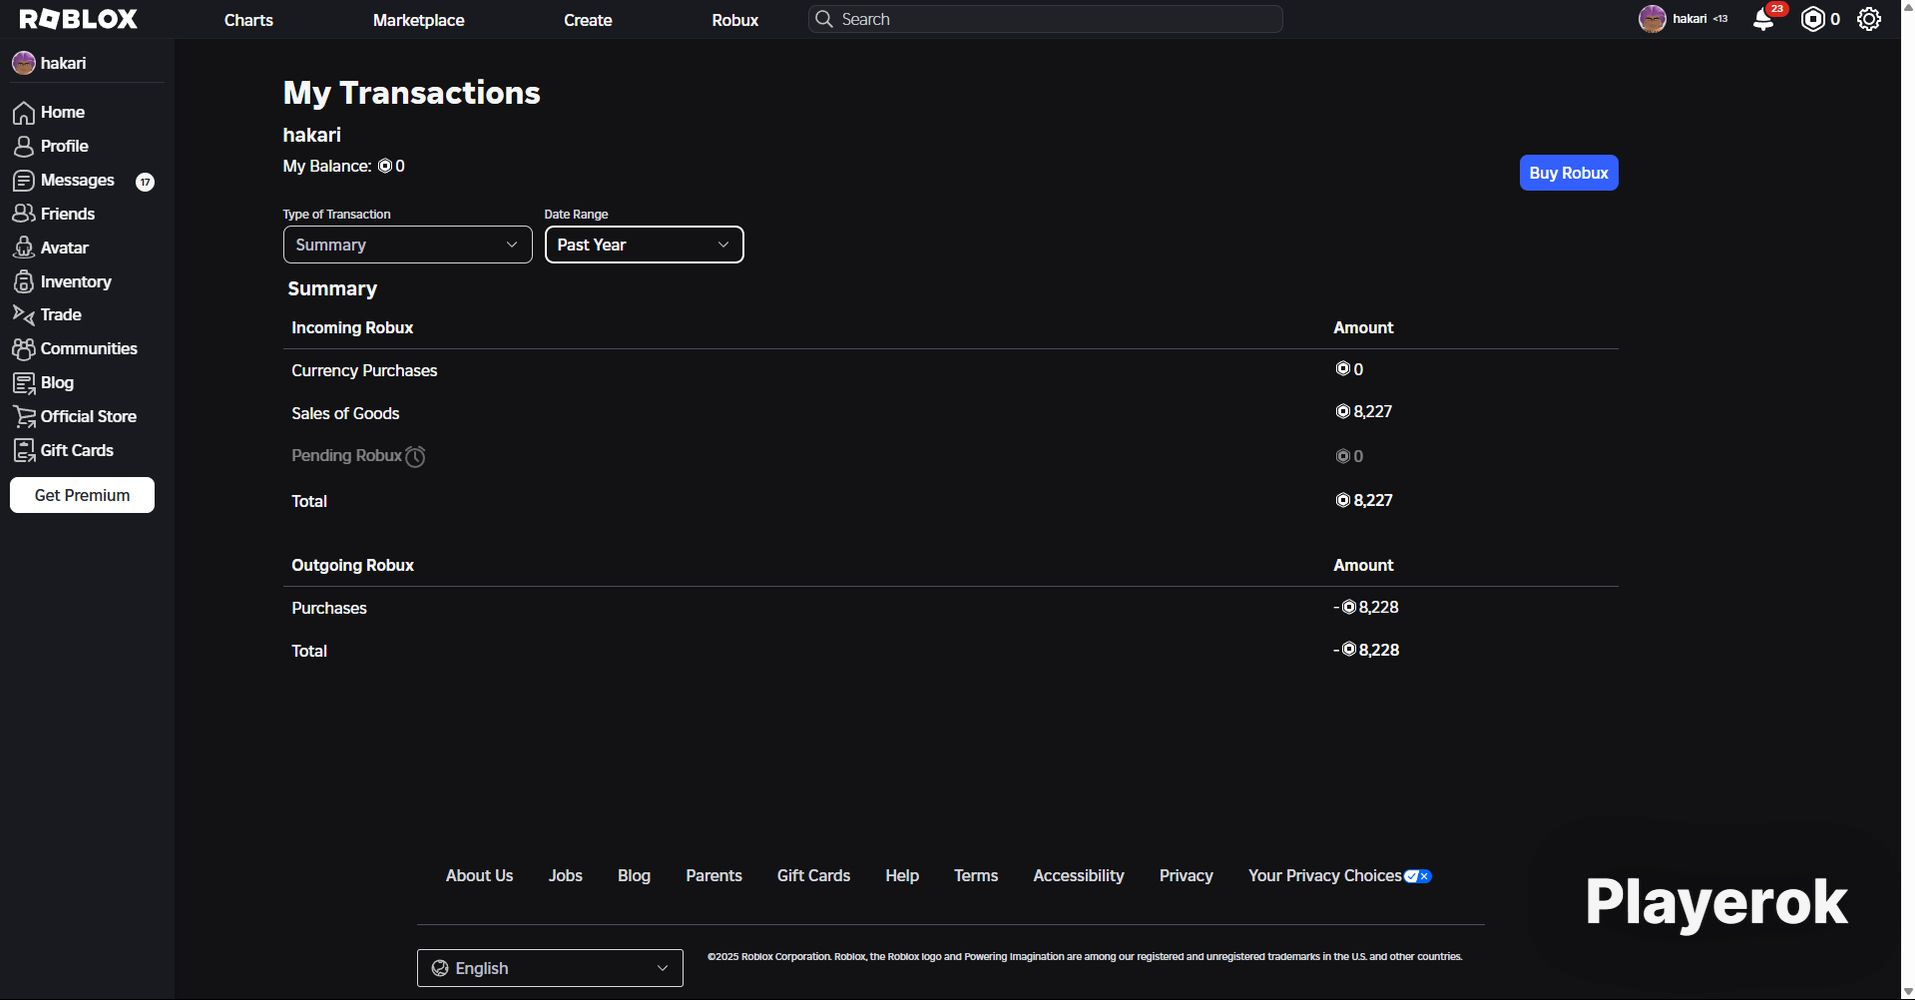
Task: Click the hakari username in sidebar
Action: pos(63,63)
